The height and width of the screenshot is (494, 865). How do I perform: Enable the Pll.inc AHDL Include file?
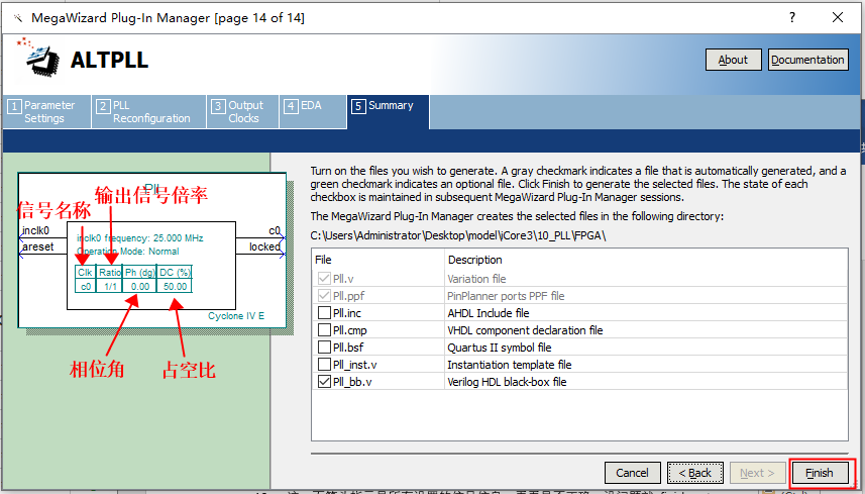click(324, 313)
